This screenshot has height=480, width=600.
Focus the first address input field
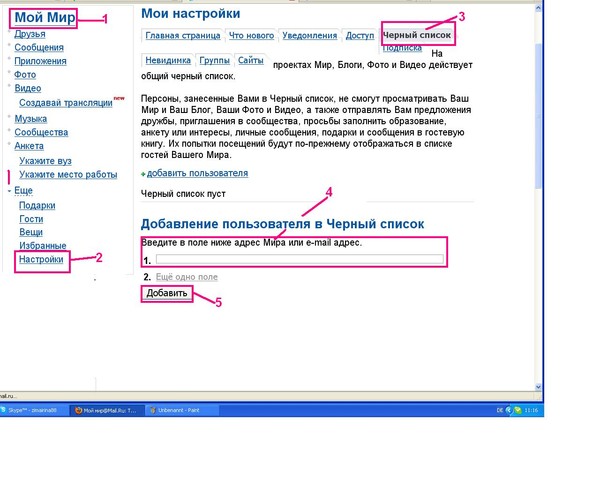click(300, 259)
